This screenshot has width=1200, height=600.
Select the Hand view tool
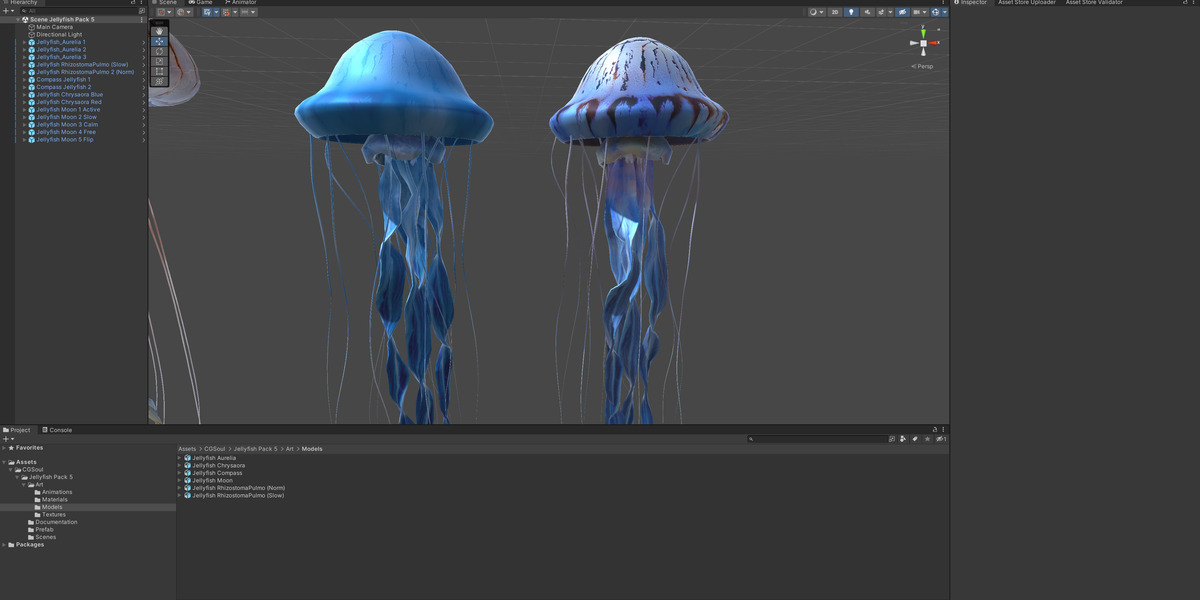pos(160,31)
